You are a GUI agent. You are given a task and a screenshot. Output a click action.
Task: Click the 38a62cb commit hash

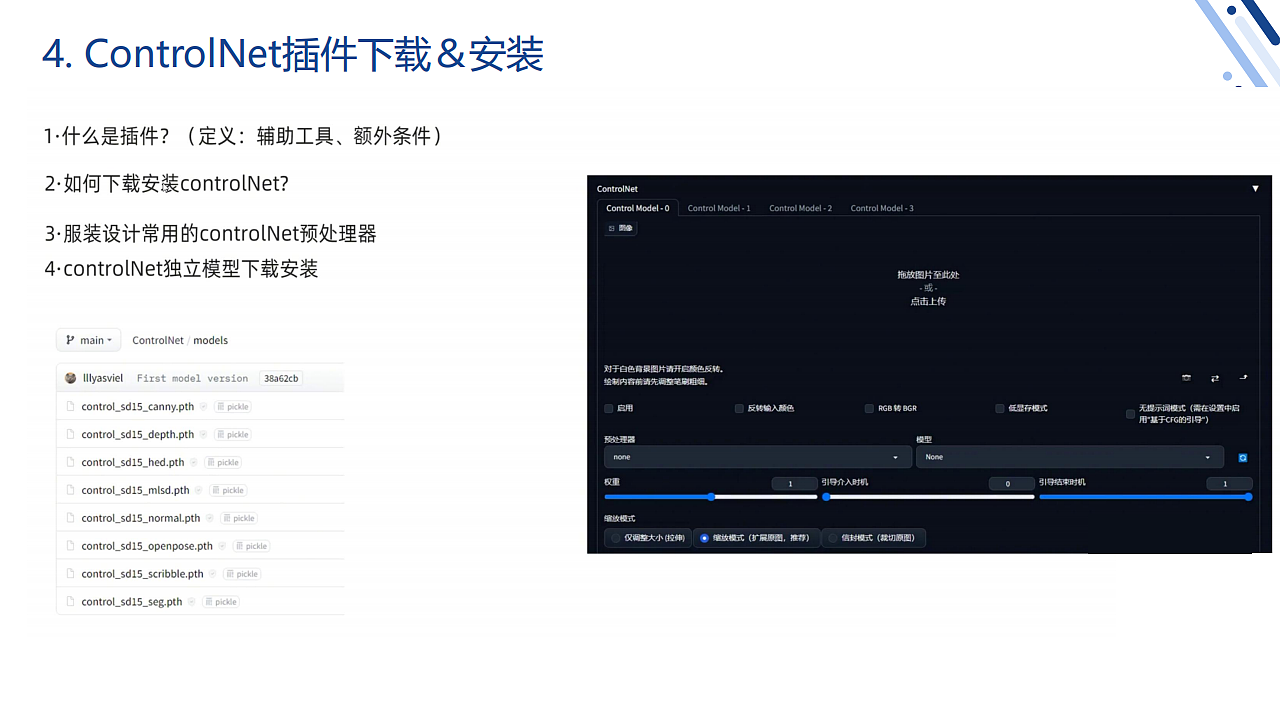(281, 378)
